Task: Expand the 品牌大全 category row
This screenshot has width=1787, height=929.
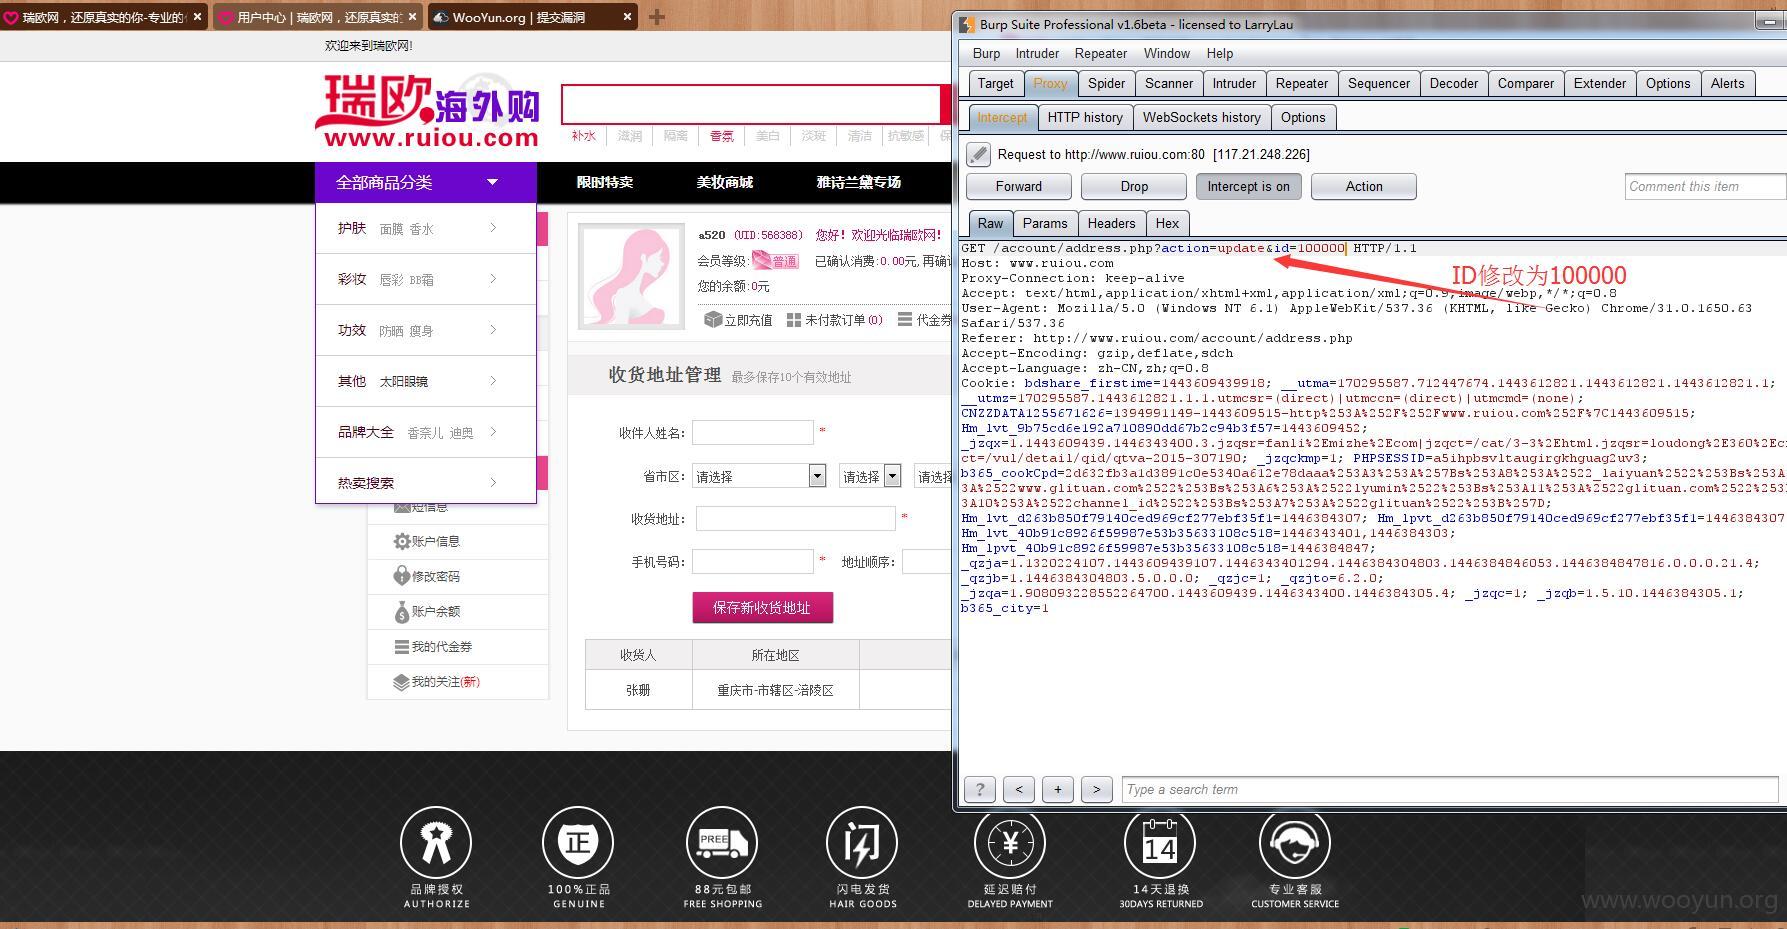Action: (x=426, y=433)
